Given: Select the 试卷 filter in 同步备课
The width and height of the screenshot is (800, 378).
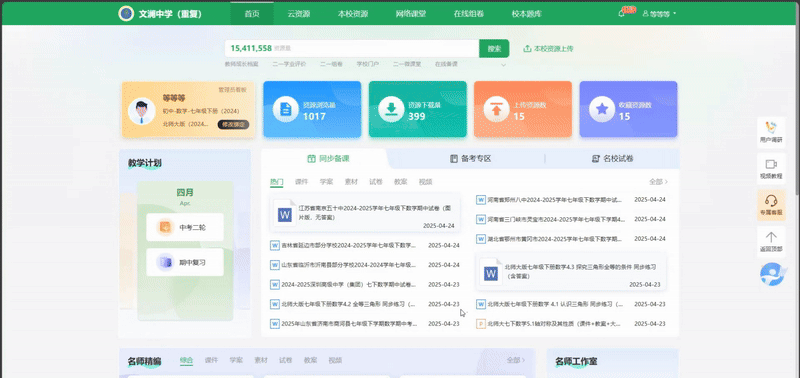Looking at the screenshot, I should tap(376, 182).
